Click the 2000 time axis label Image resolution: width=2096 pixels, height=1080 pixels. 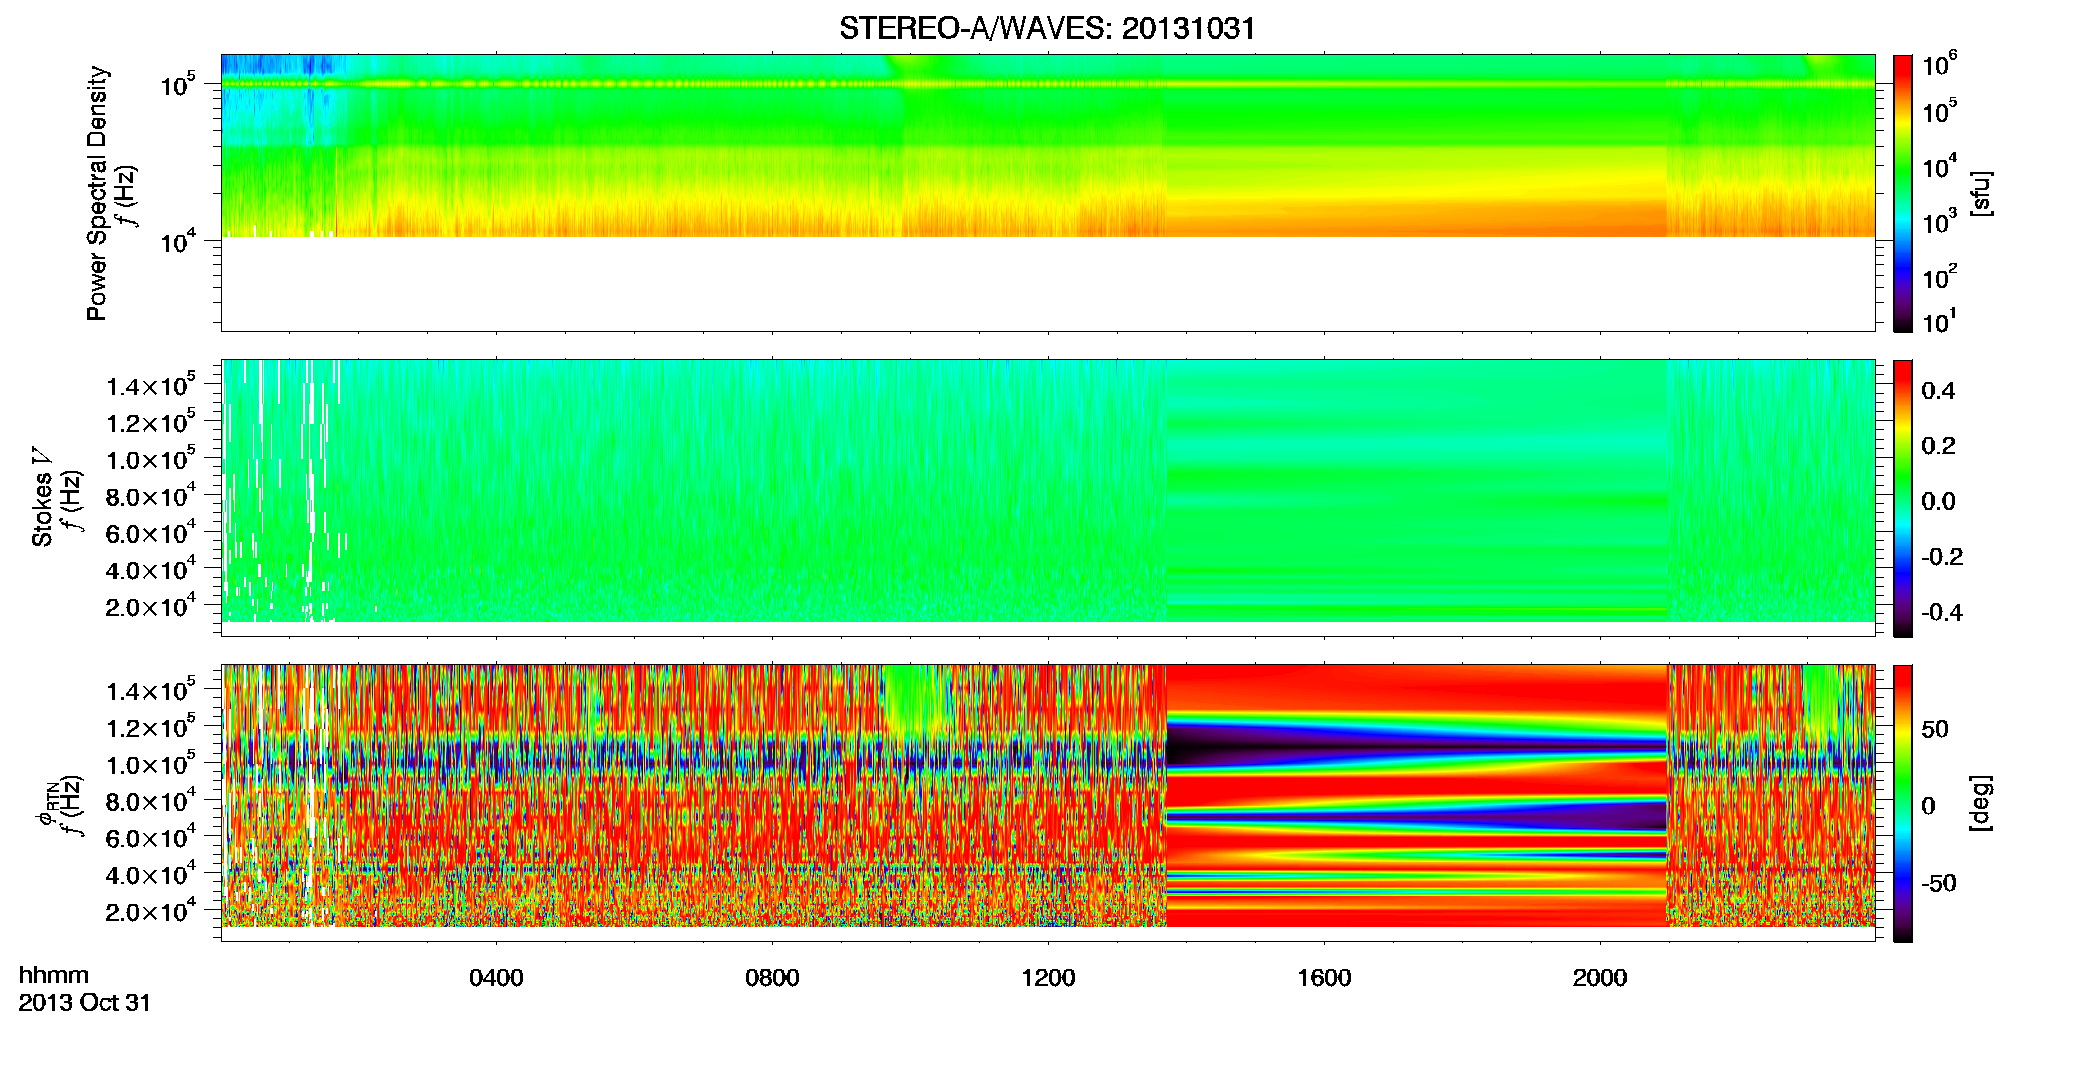pos(1600,978)
